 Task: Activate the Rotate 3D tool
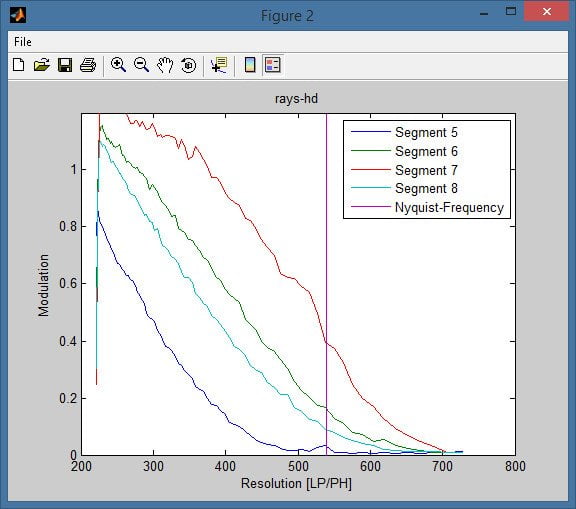(x=188, y=65)
